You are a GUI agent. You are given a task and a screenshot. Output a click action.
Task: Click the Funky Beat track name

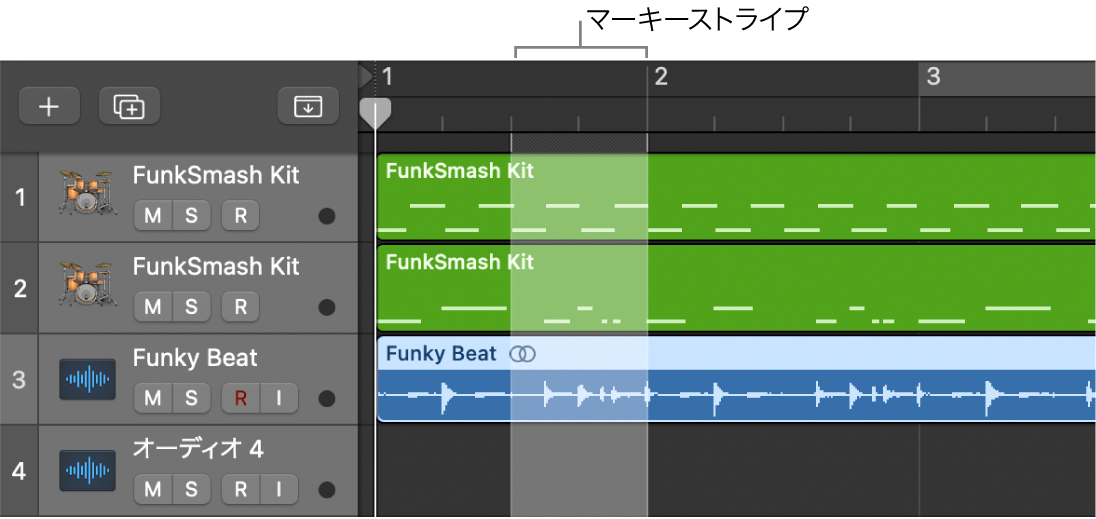195,358
